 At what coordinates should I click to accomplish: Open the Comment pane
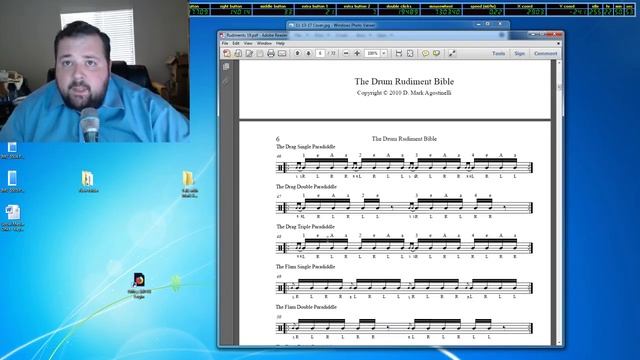pos(545,53)
